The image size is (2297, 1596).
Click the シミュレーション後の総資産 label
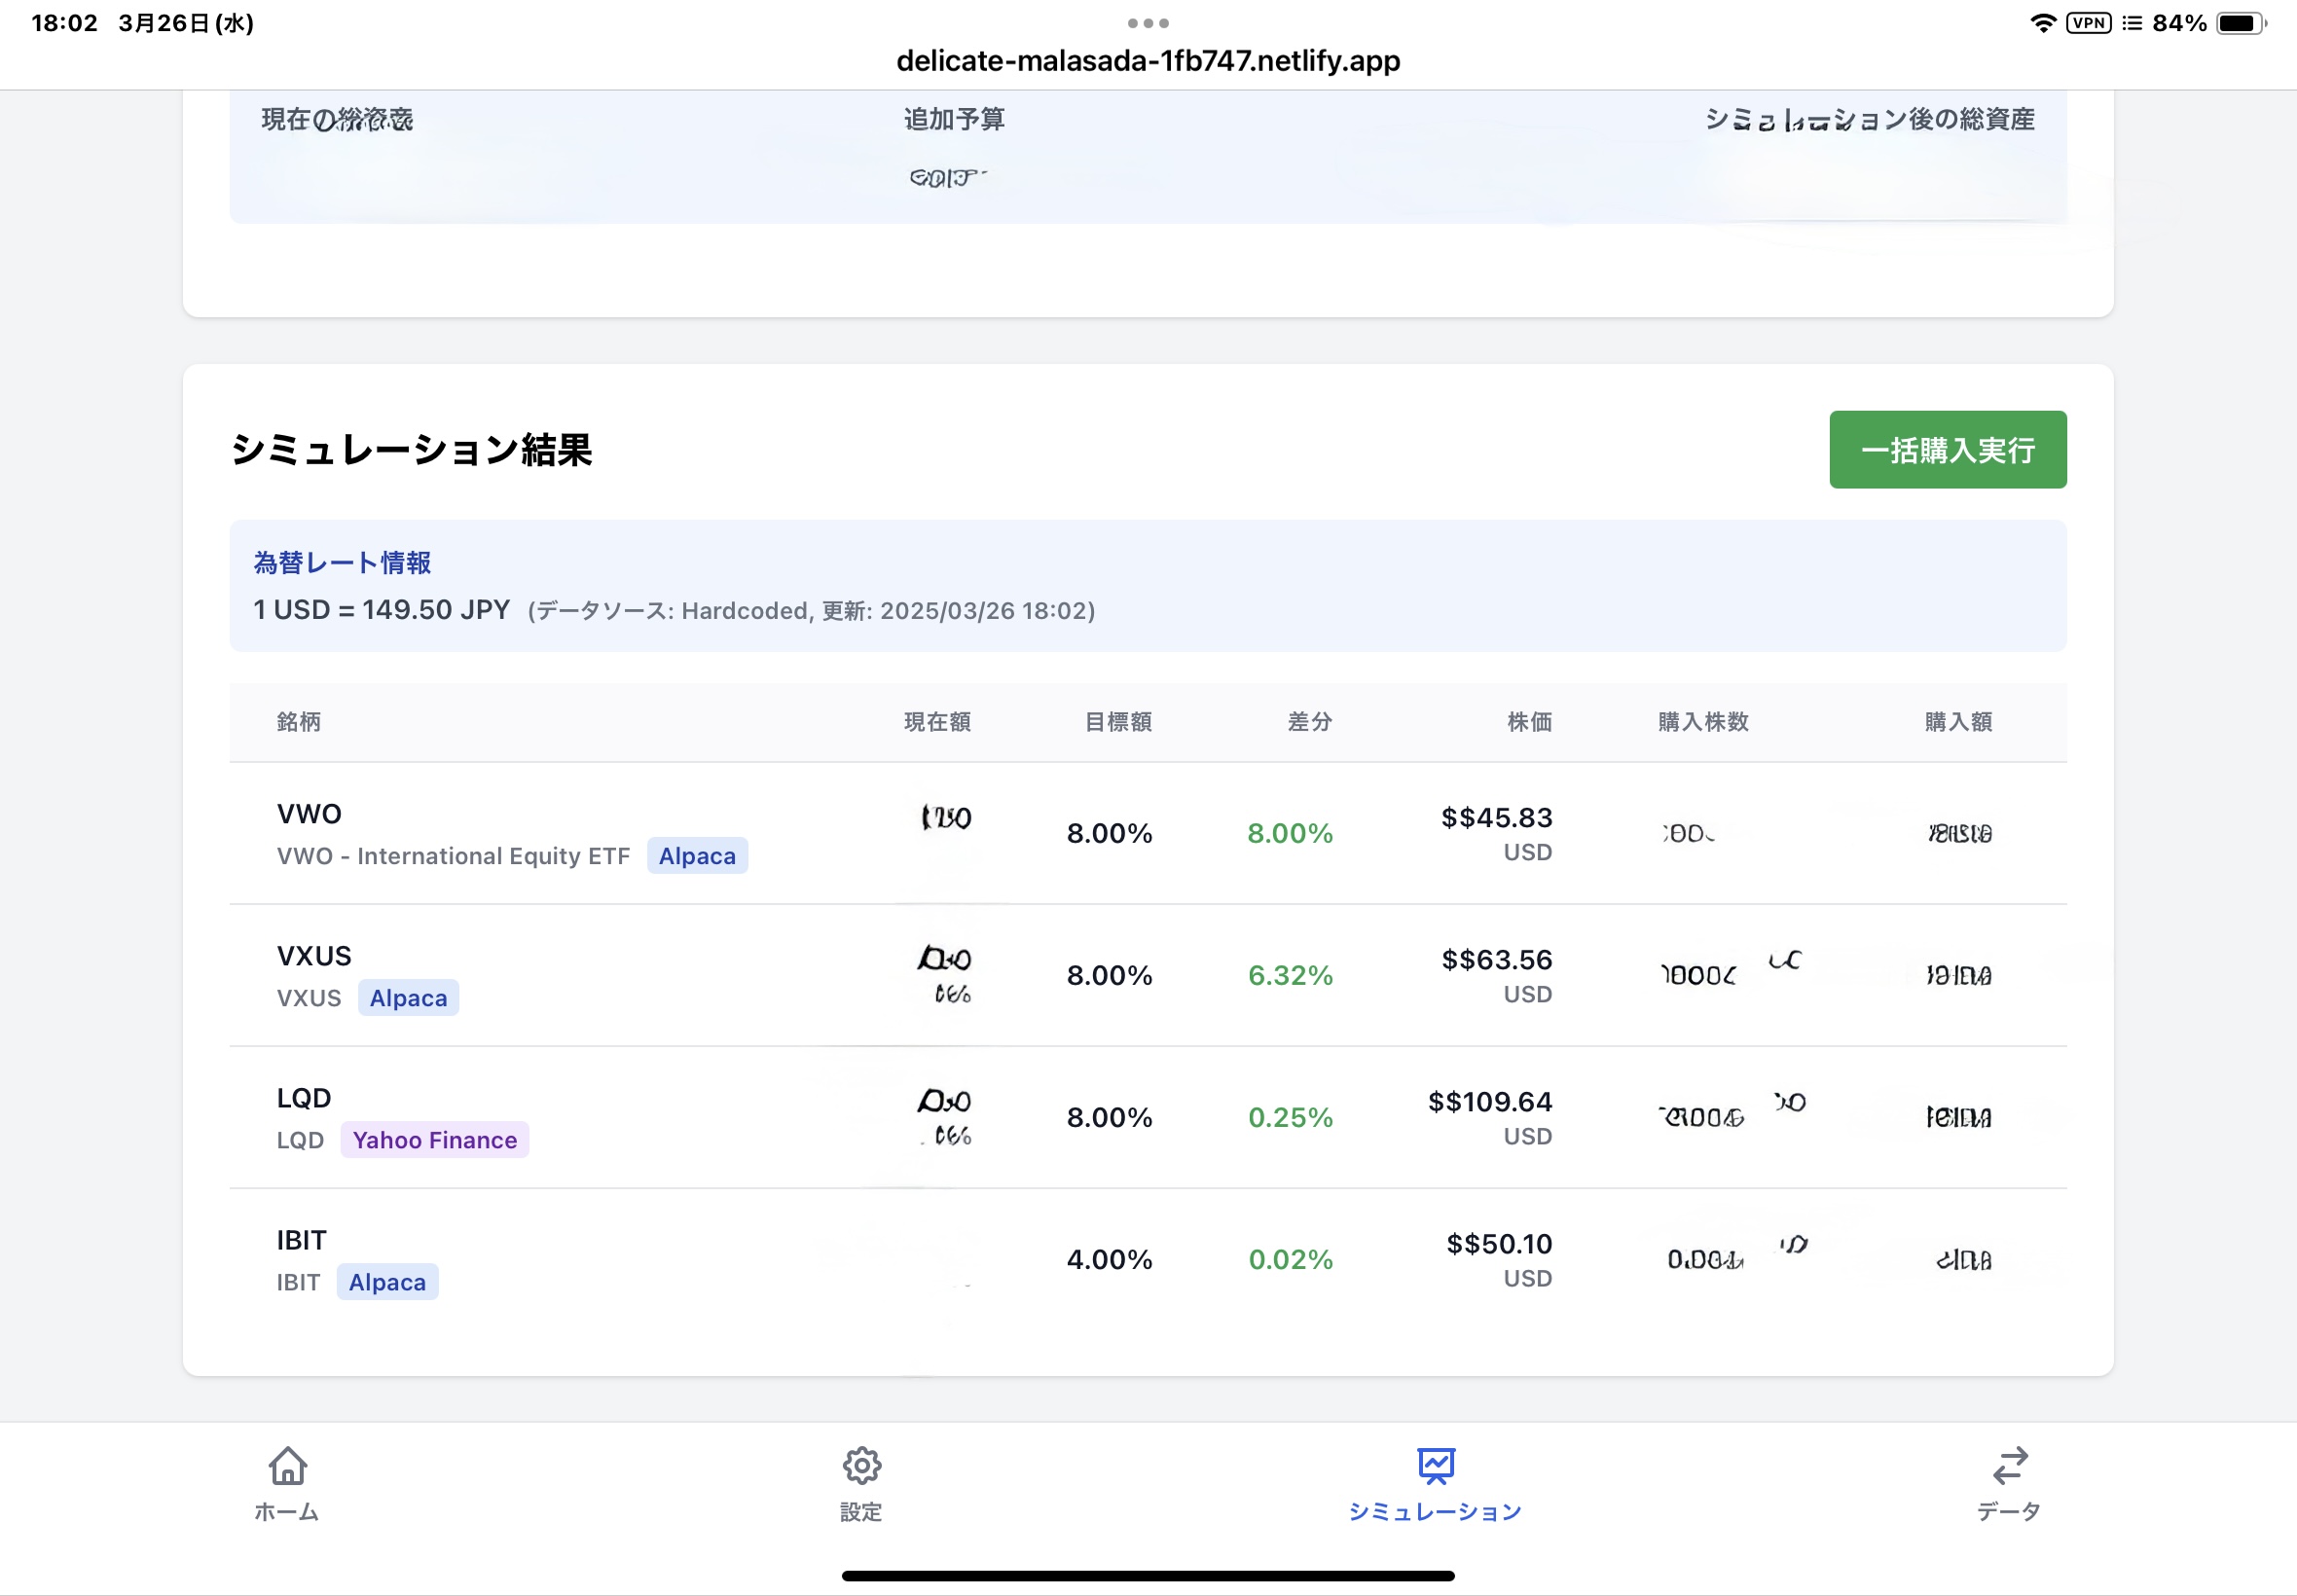coord(1869,119)
